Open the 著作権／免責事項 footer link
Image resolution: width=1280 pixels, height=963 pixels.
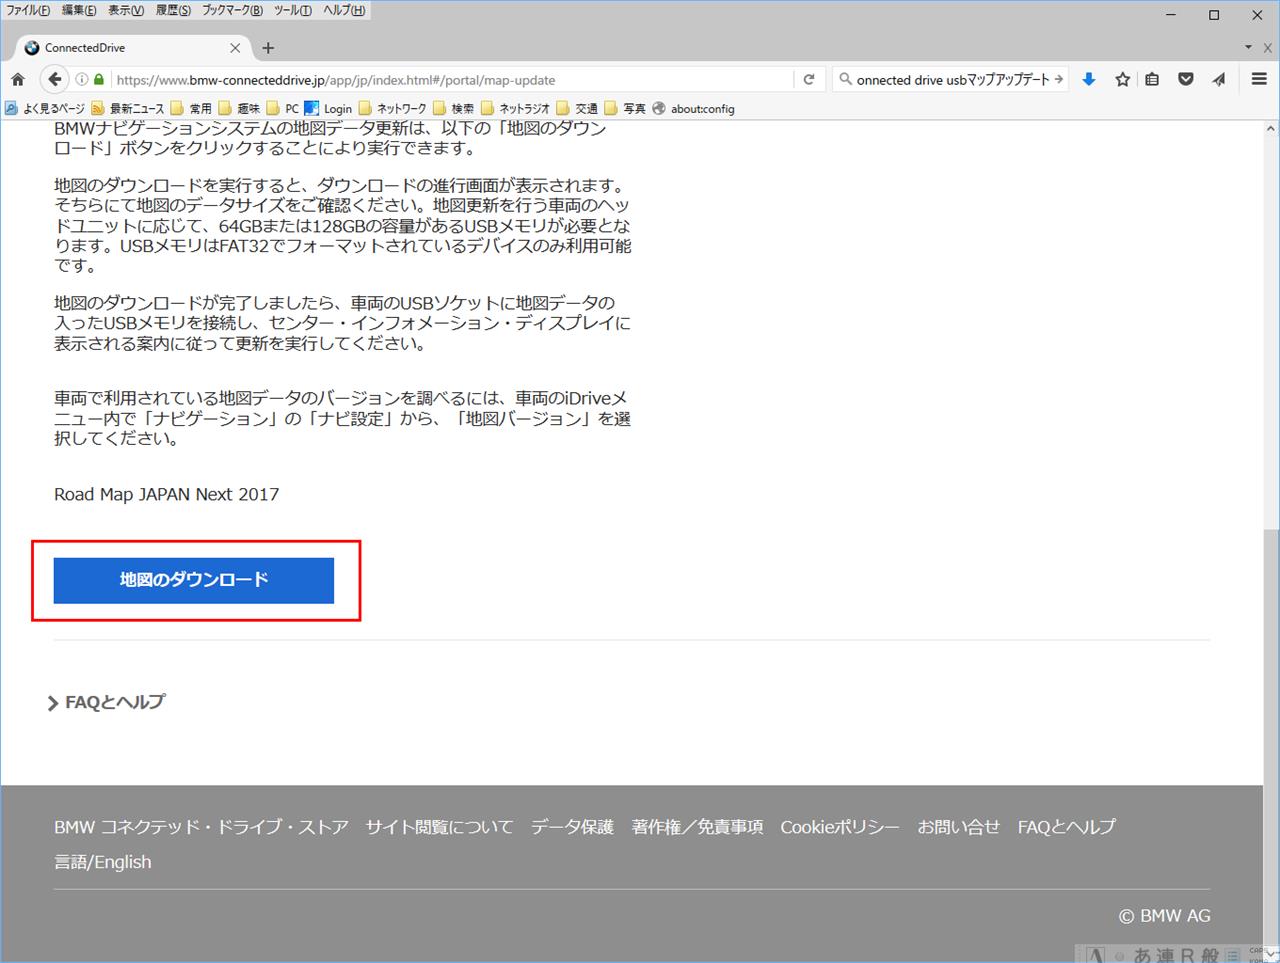point(697,827)
